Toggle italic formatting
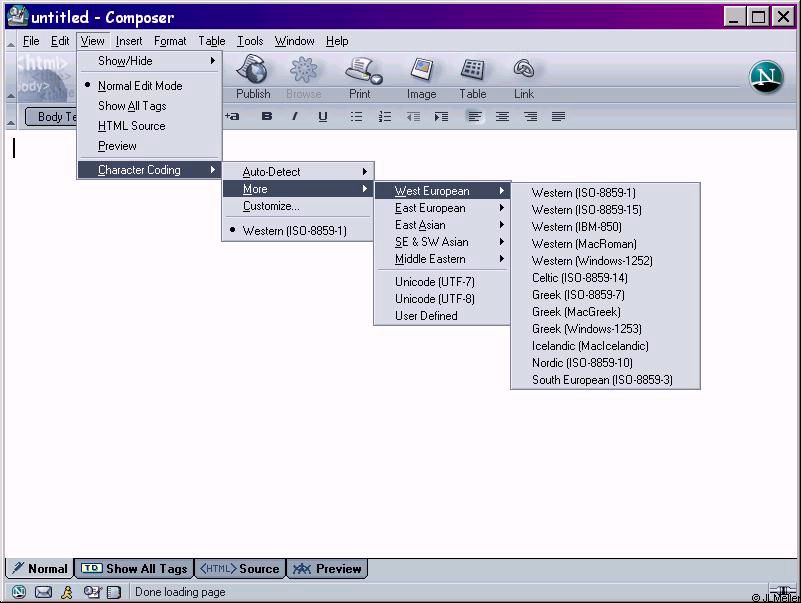Image resolution: width=801 pixels, height=603 pixels. click(295, 117)
